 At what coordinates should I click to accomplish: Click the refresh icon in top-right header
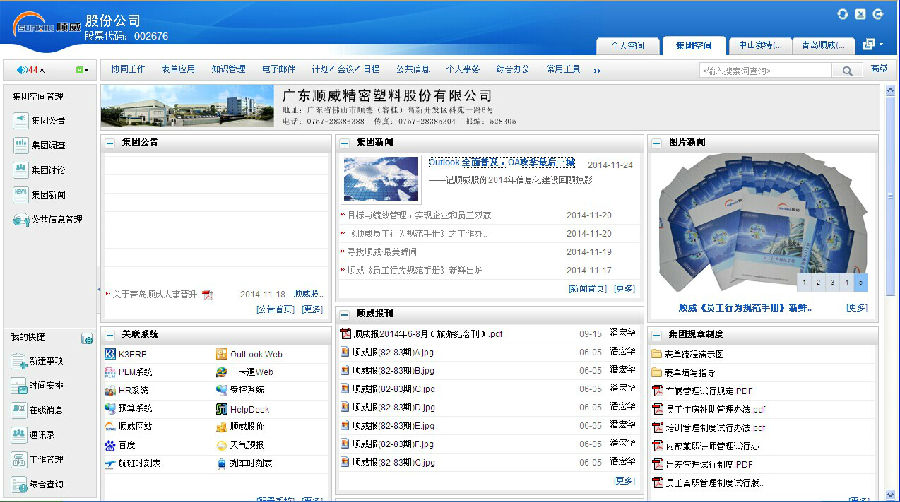coord(860,14)
